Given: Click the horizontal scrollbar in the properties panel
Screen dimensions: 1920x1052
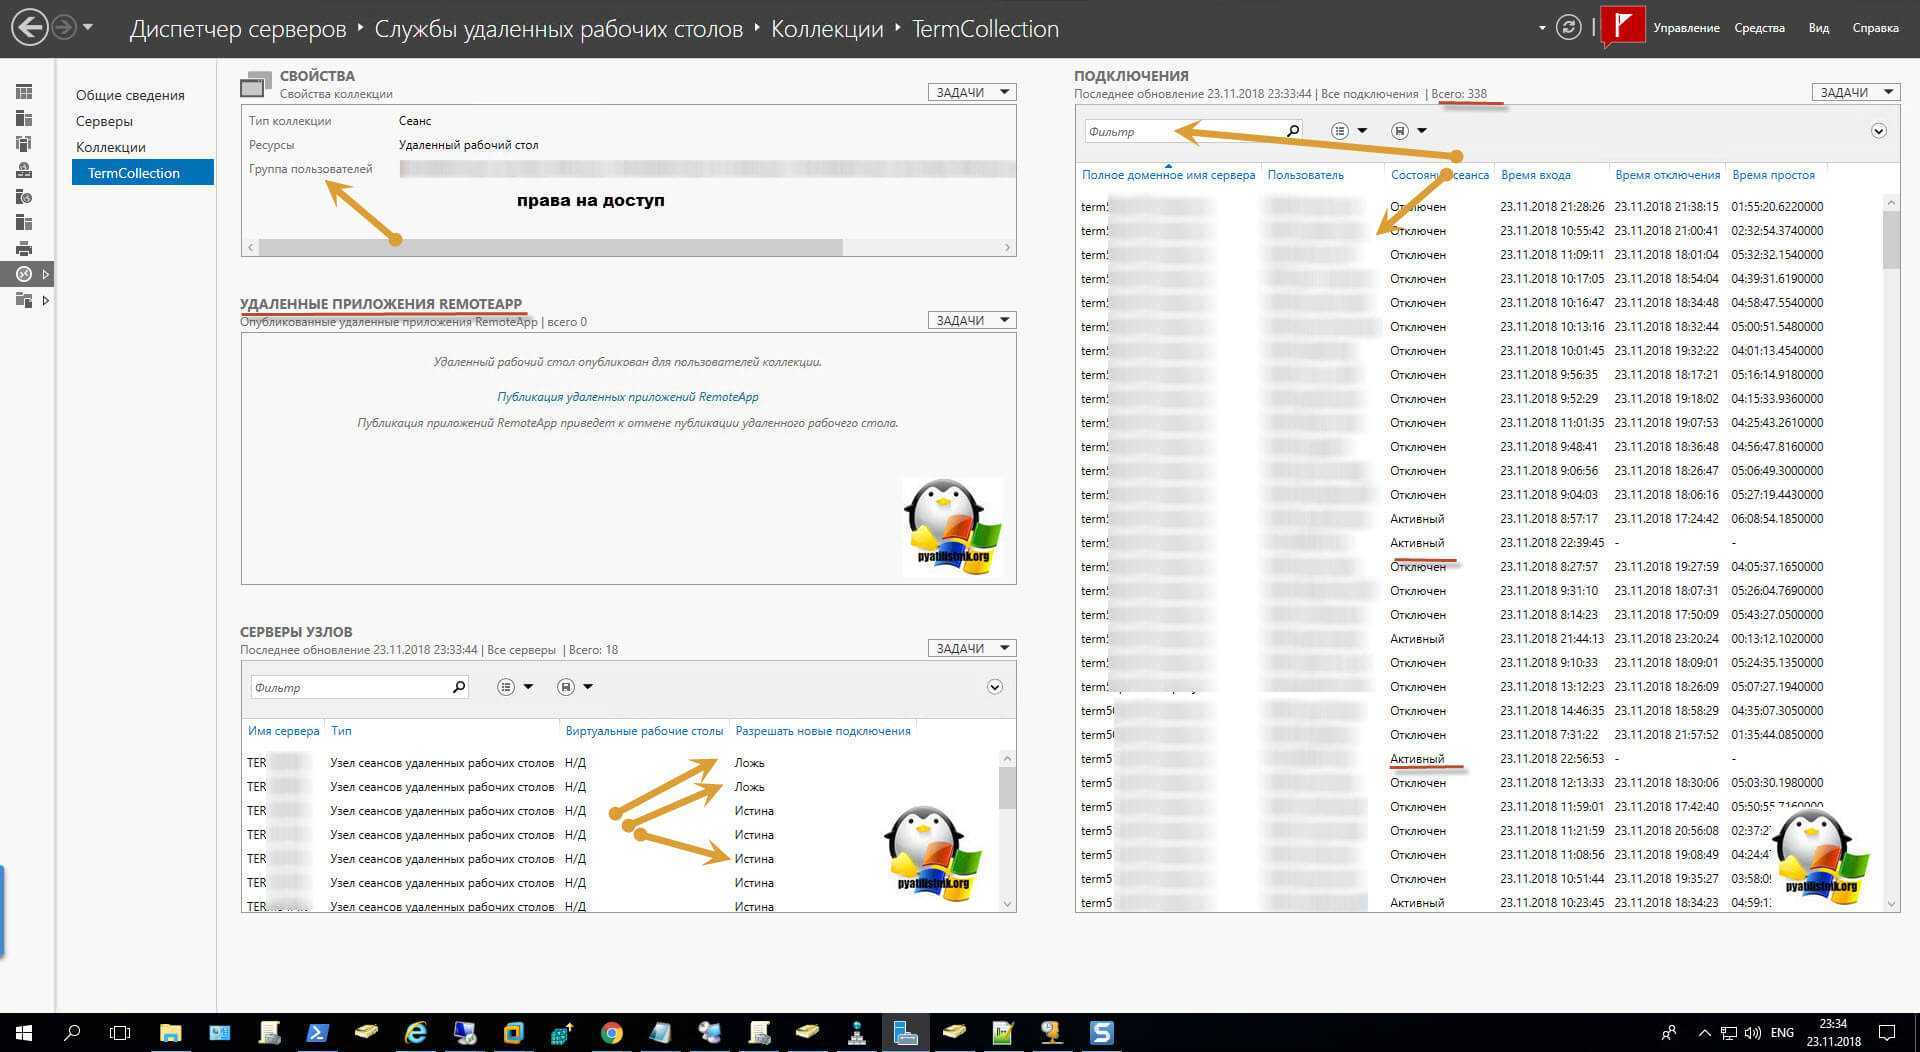Looking at the screenshot, I should pos(550,247).
